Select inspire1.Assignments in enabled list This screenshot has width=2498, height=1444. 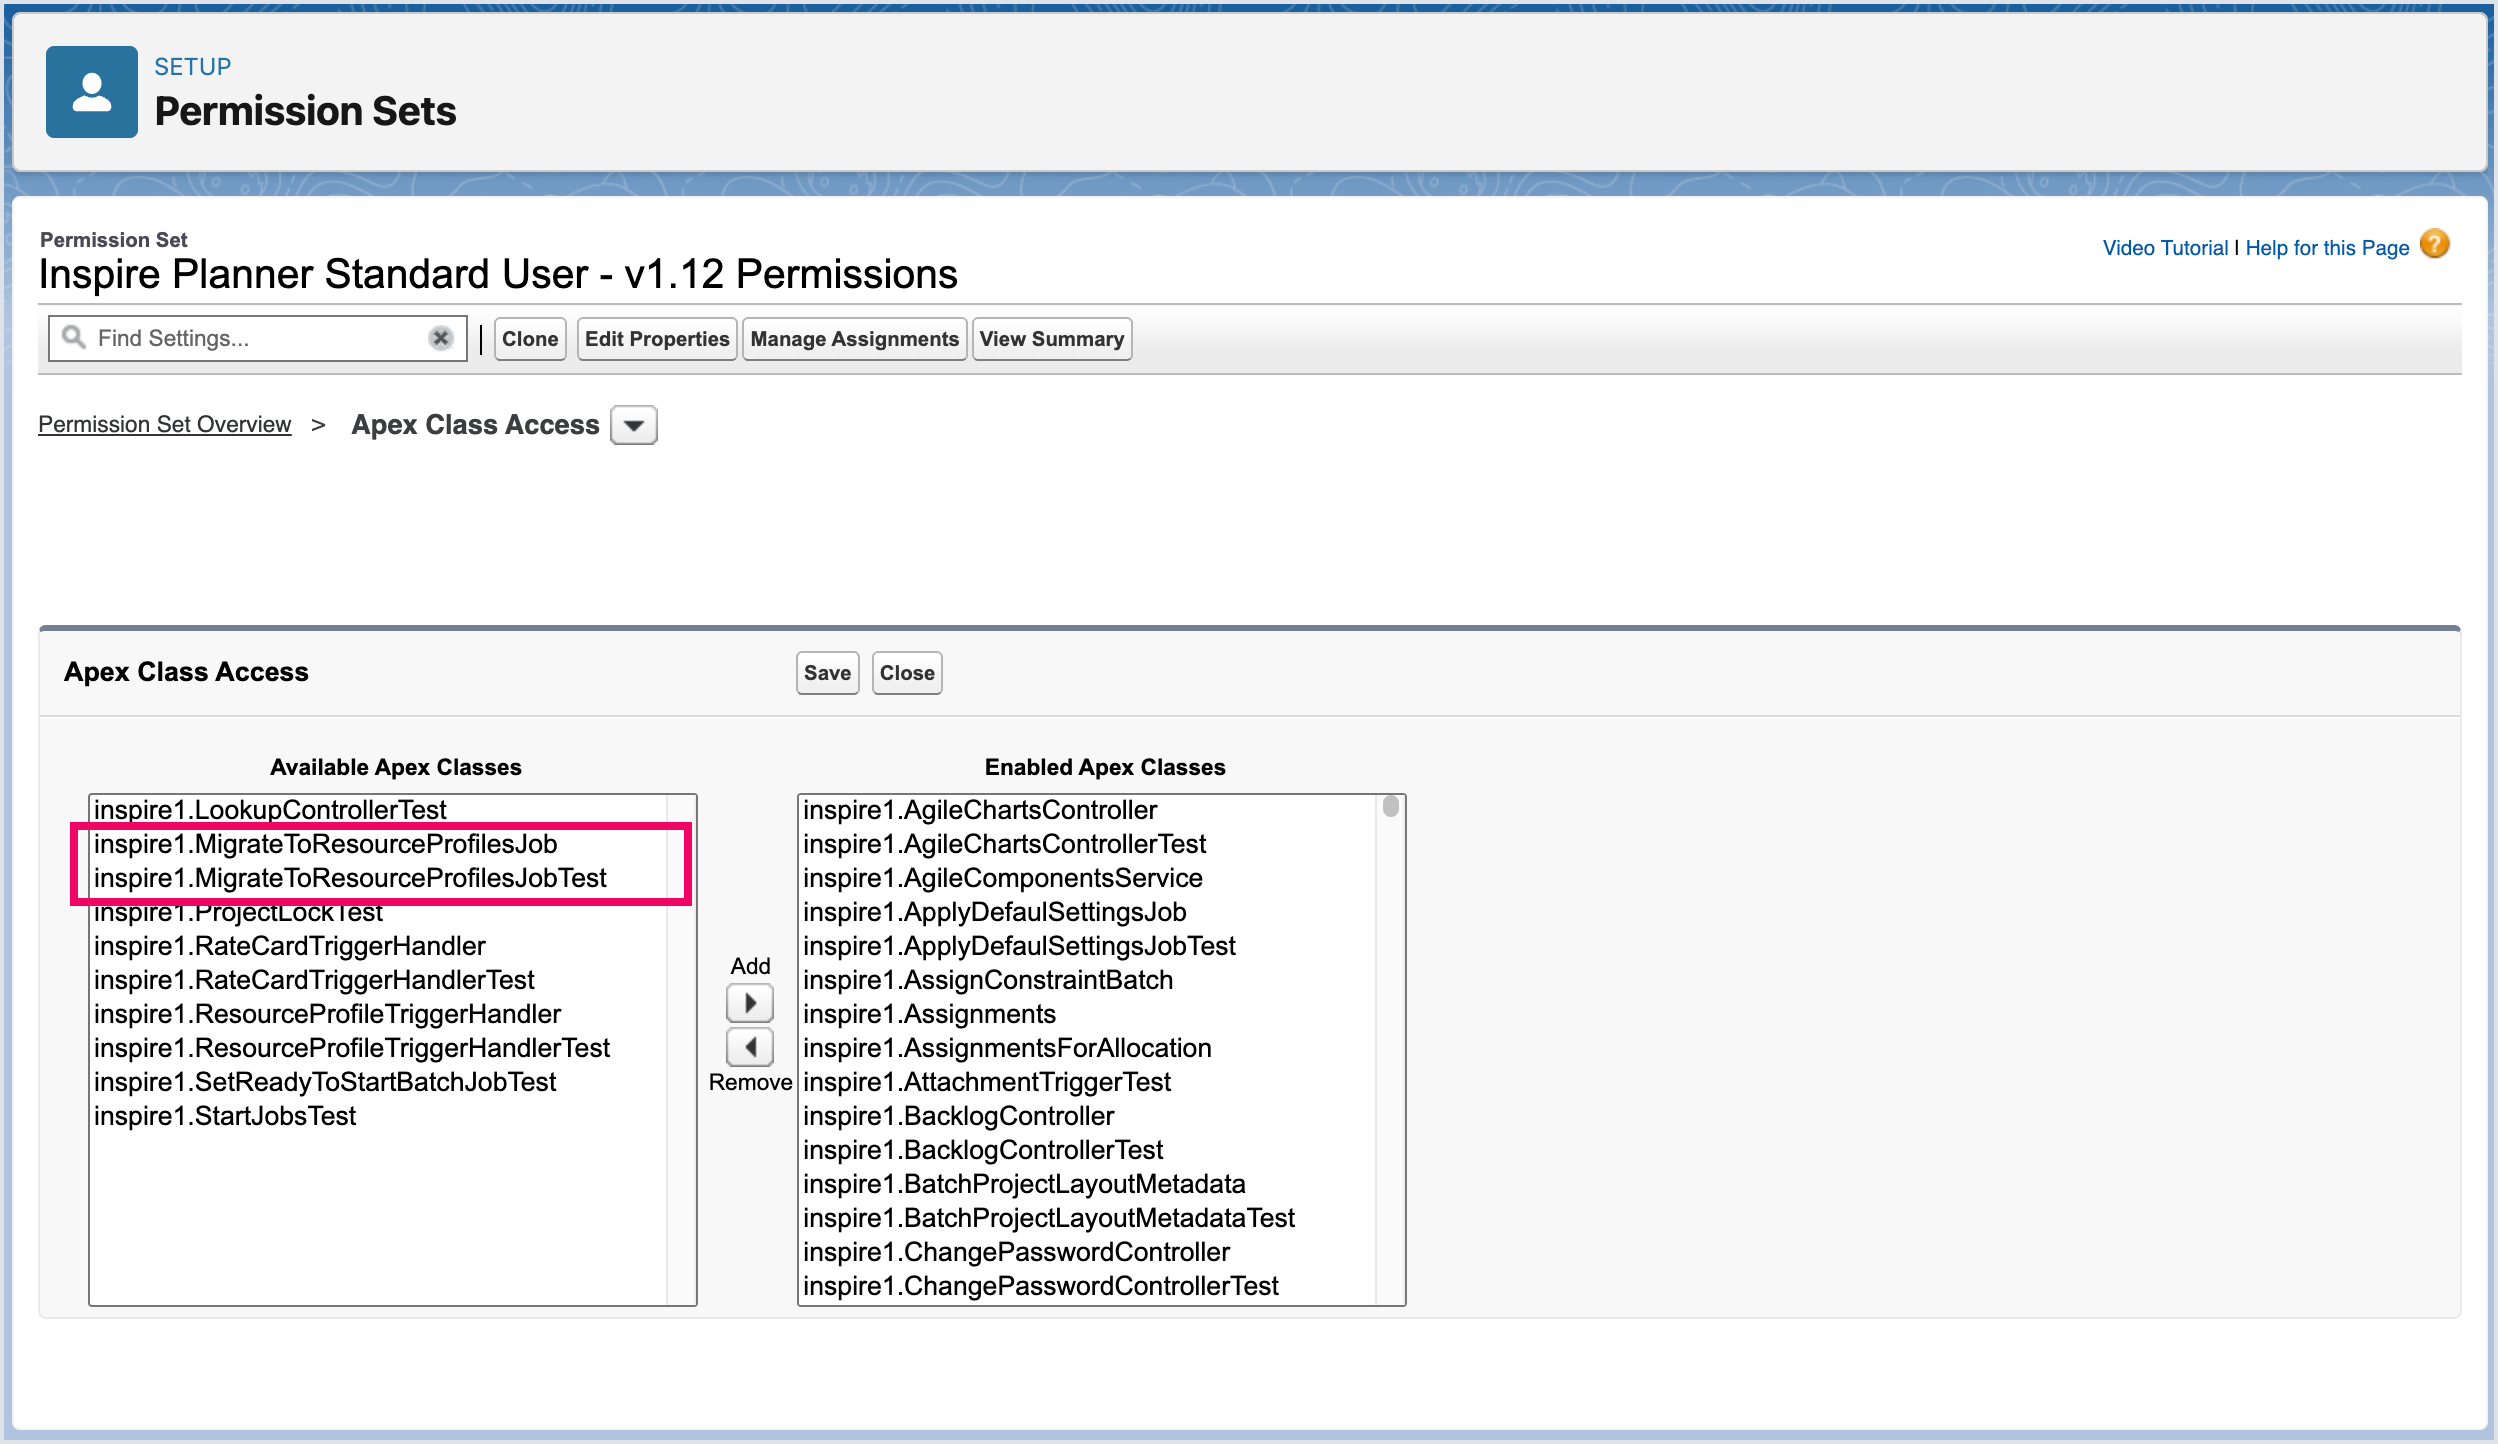(1088, 1014)
